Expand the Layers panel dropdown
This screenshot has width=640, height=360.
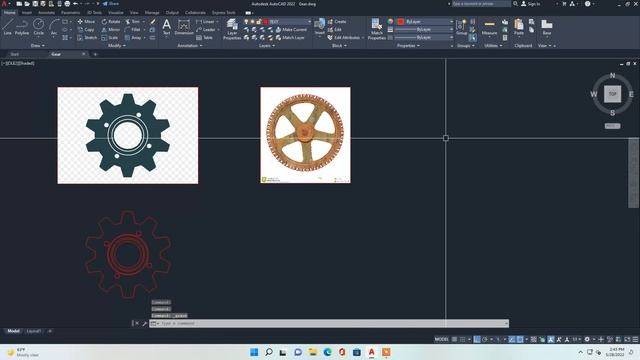[x=267, y=46]
